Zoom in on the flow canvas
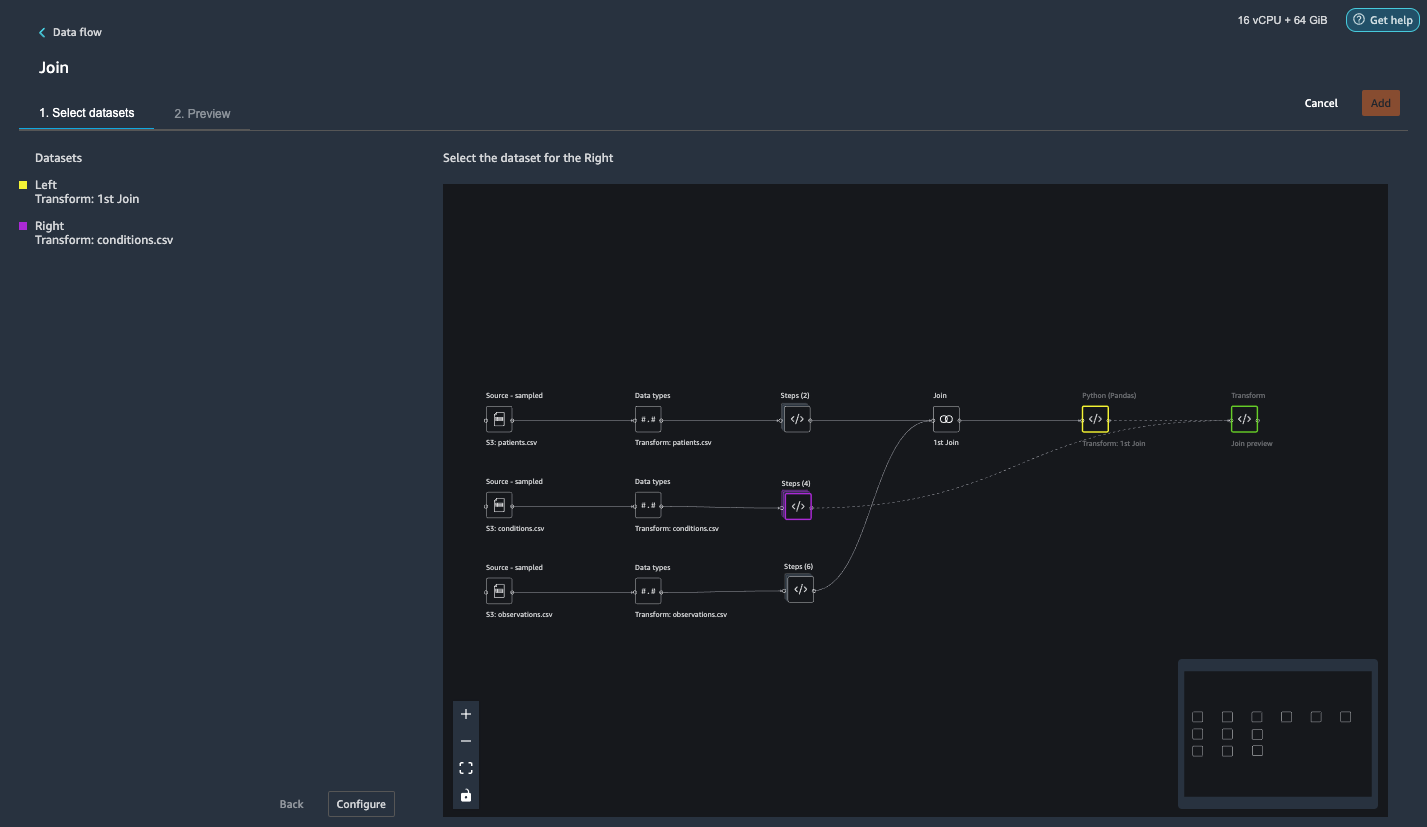1427x827 pixels. pyautogui.click(x=465, y=714)
